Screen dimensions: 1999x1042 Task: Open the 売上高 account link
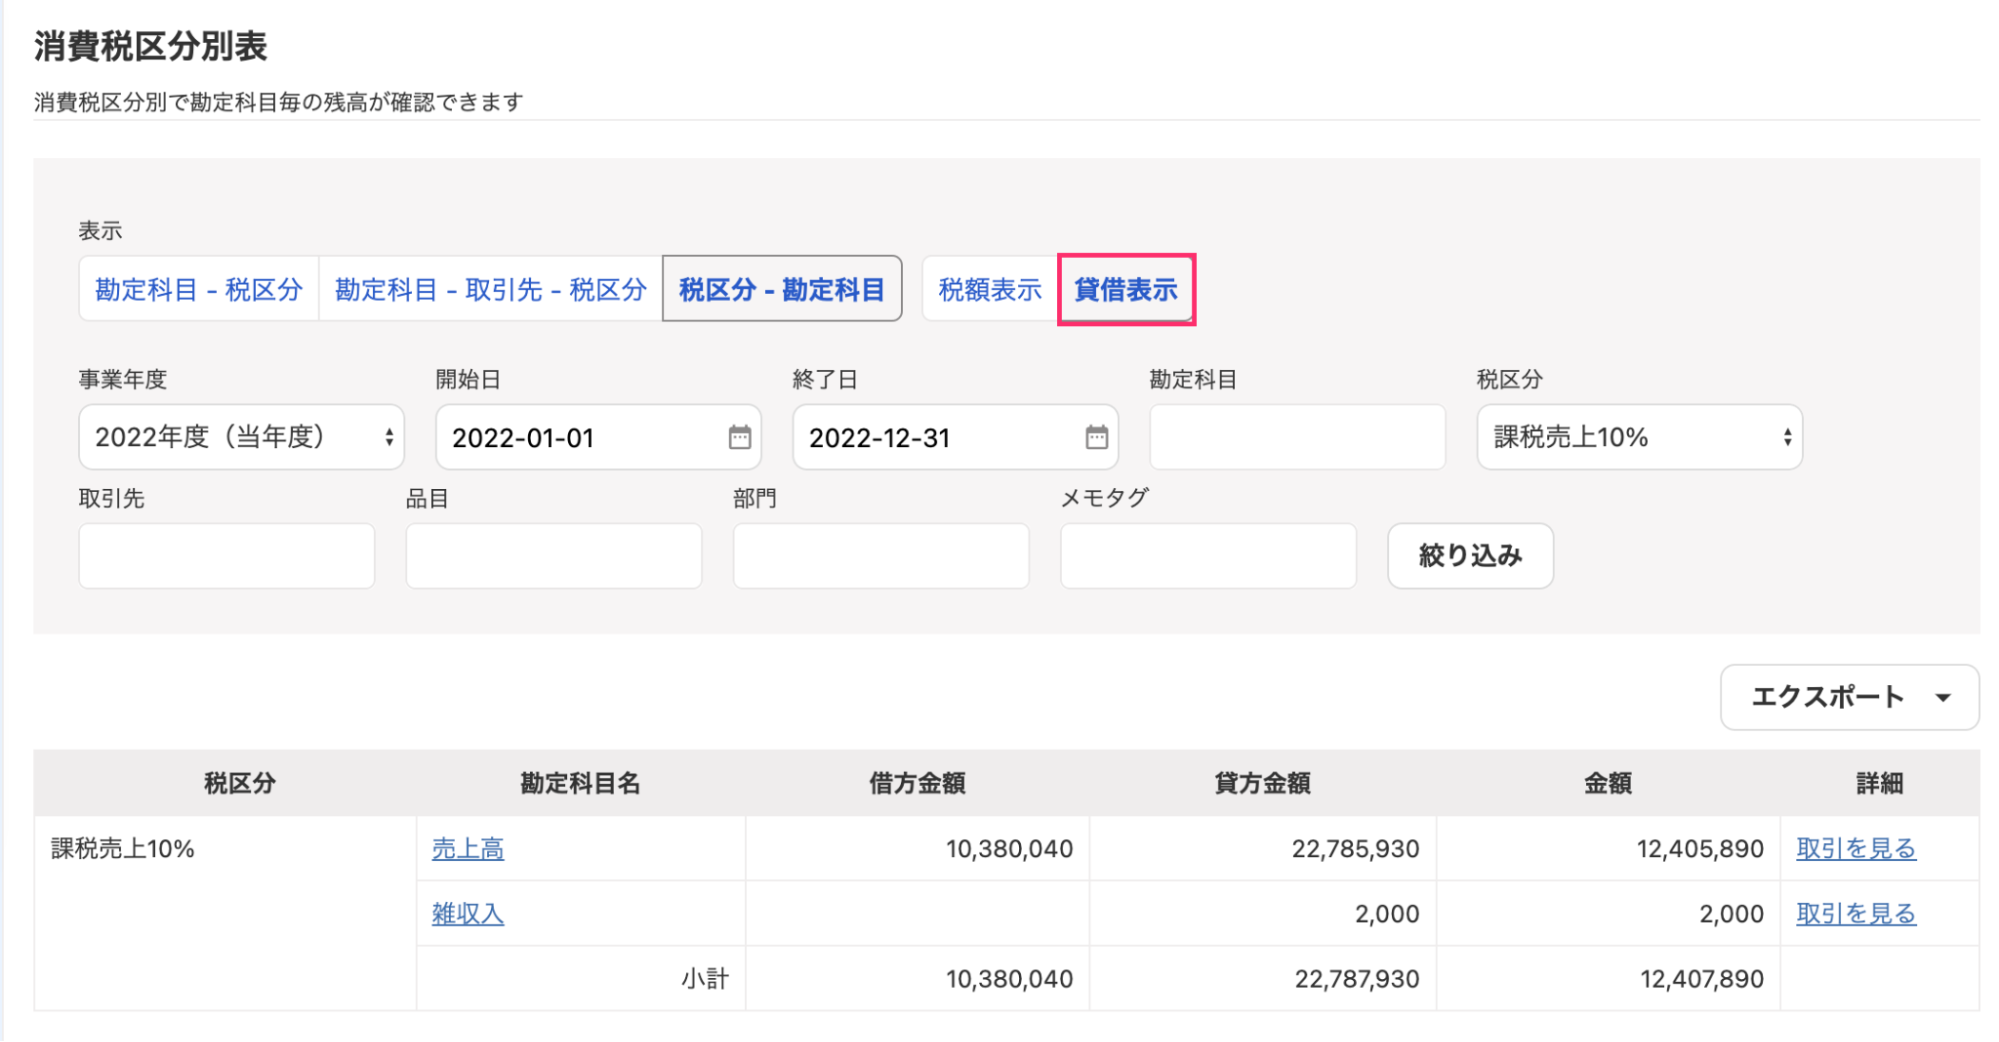[x=468, y=849]
